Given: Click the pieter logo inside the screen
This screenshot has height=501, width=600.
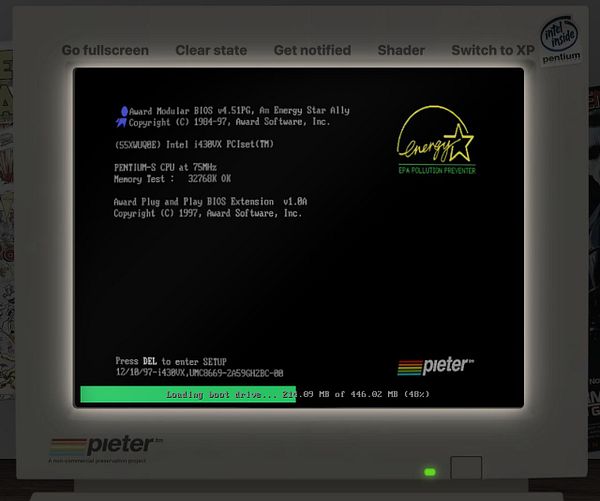Looking at the screenshot, I should 435,366.
